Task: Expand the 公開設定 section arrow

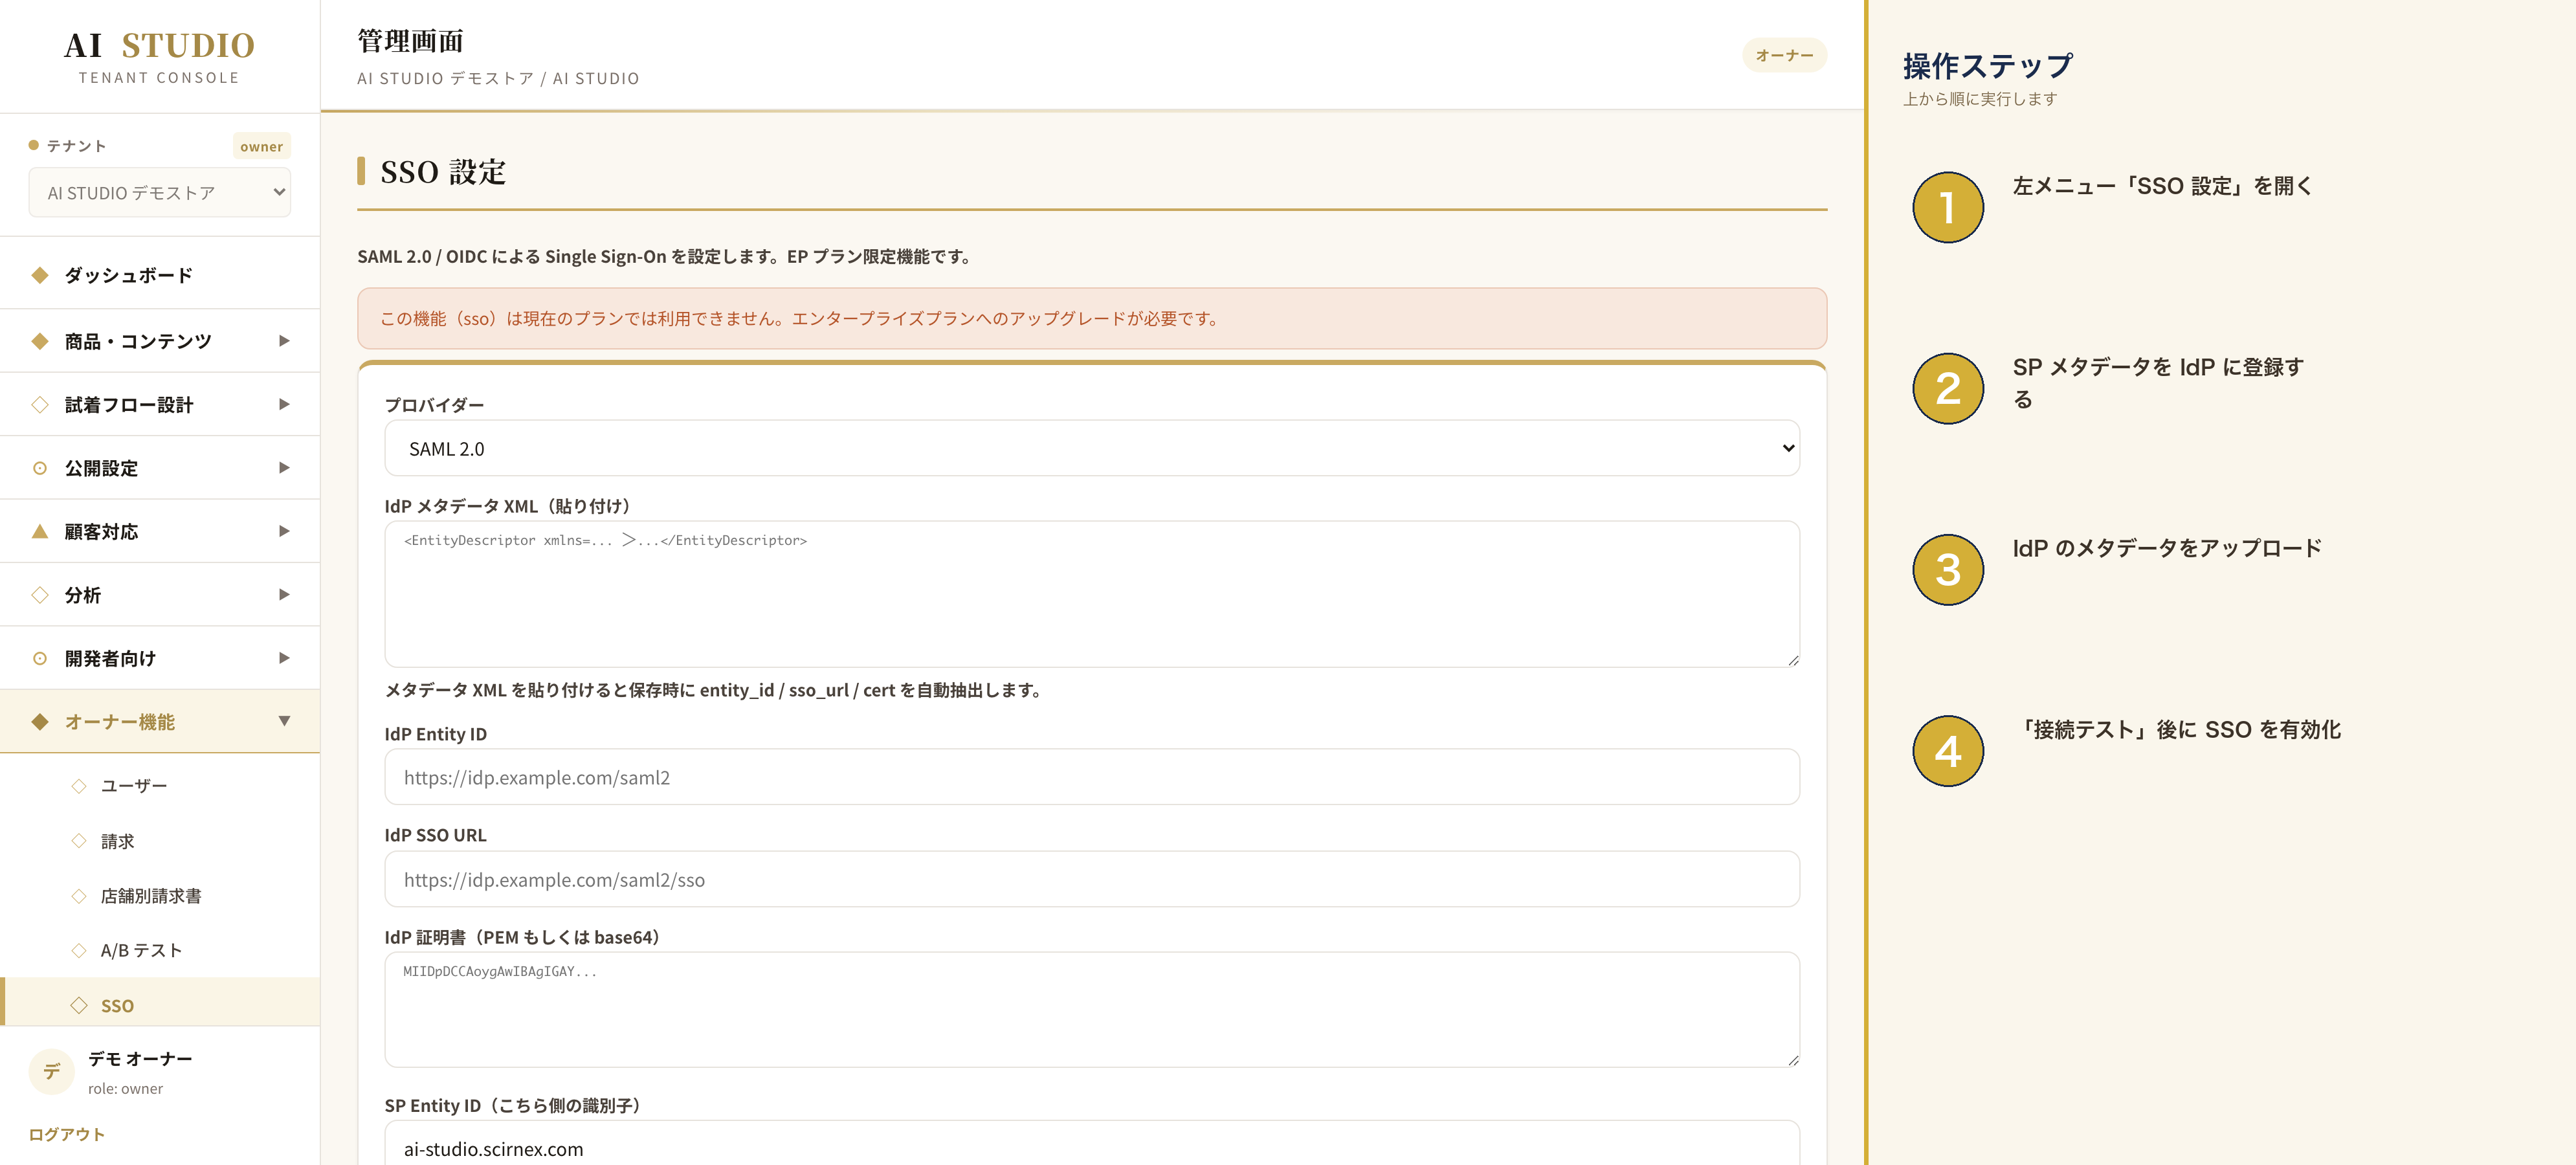Action: (284, 467)
